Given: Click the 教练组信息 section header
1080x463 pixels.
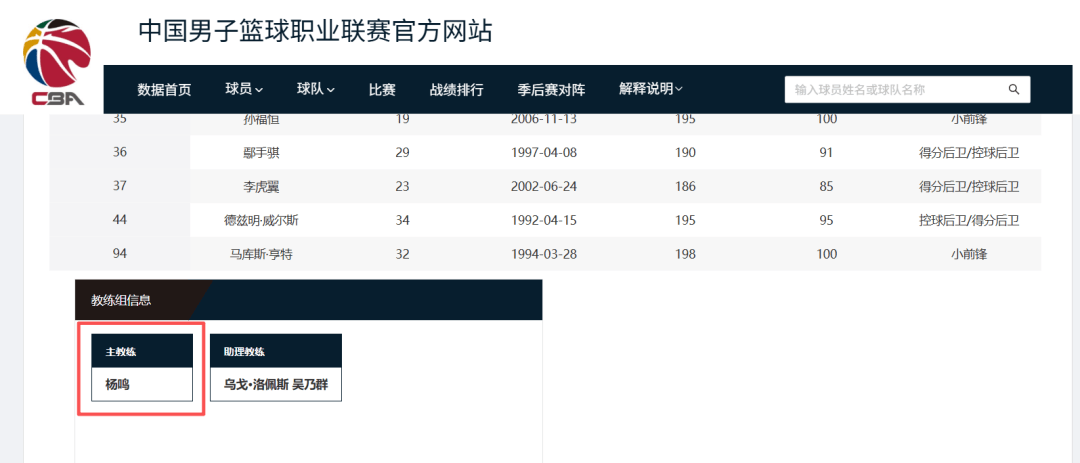Looking at the screenshot, I should pos(121,300).
